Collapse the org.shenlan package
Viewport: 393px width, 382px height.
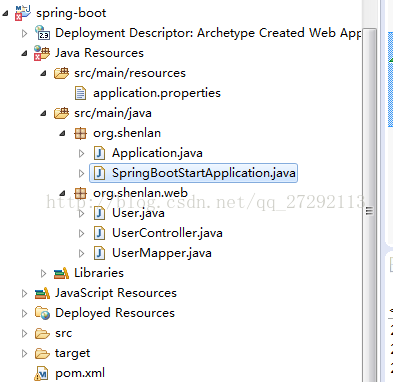pos(62,134)
